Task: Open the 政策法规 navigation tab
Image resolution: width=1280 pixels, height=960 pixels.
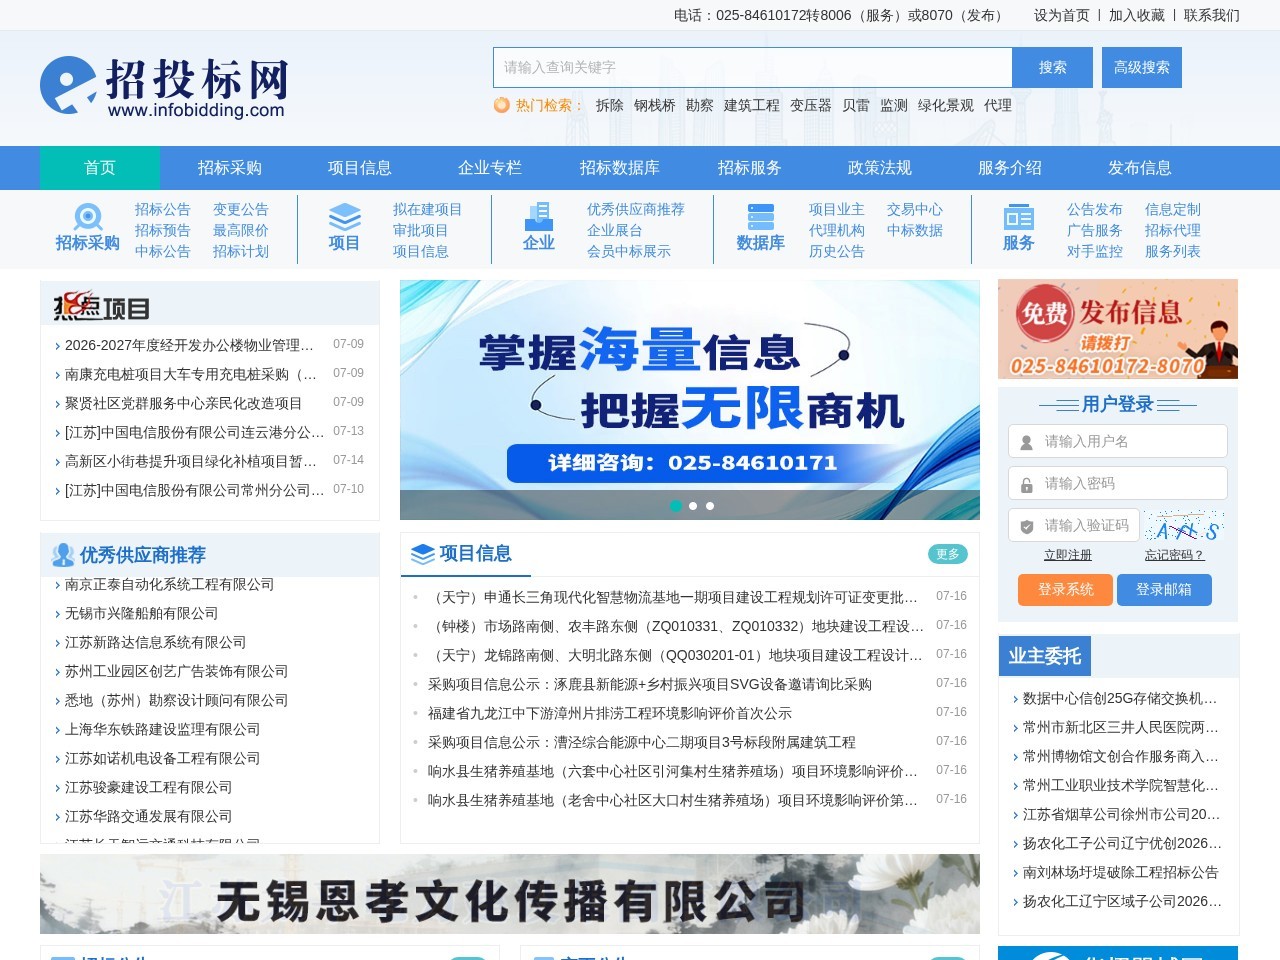Action: (x=880, y=168)
